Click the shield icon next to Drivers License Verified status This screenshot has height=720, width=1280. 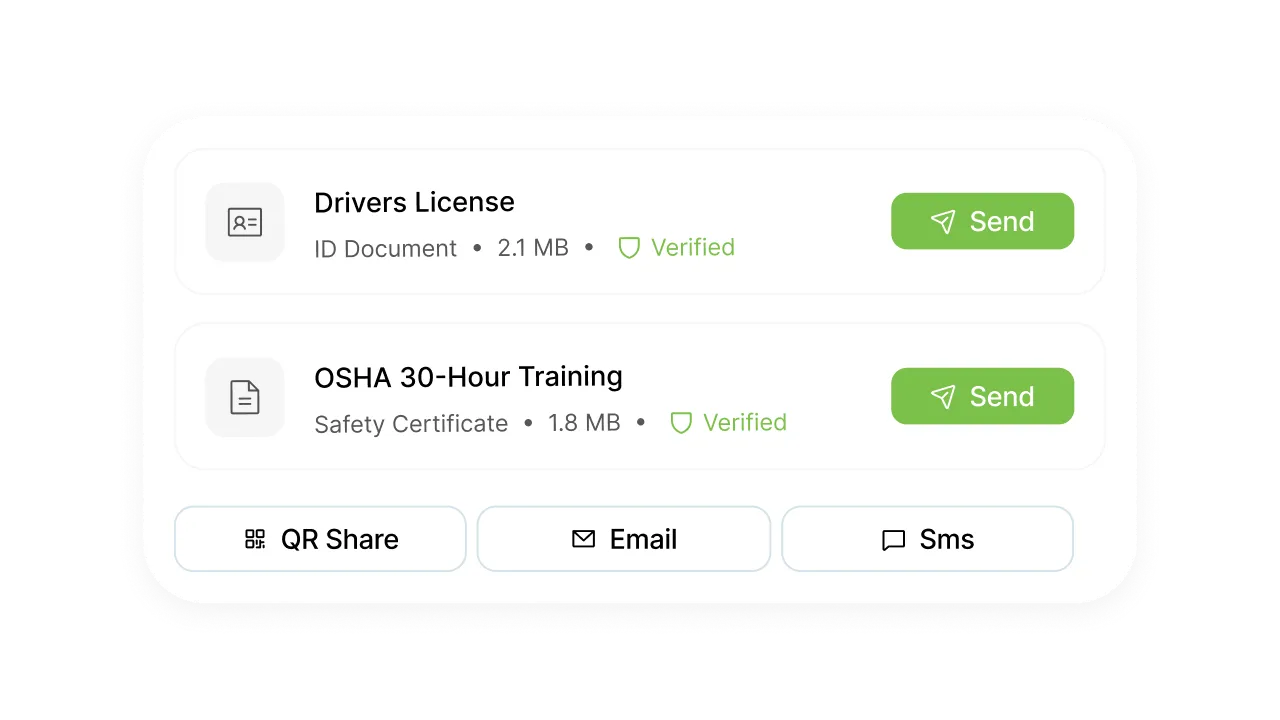pyautogui.click(x=629, y=247)
